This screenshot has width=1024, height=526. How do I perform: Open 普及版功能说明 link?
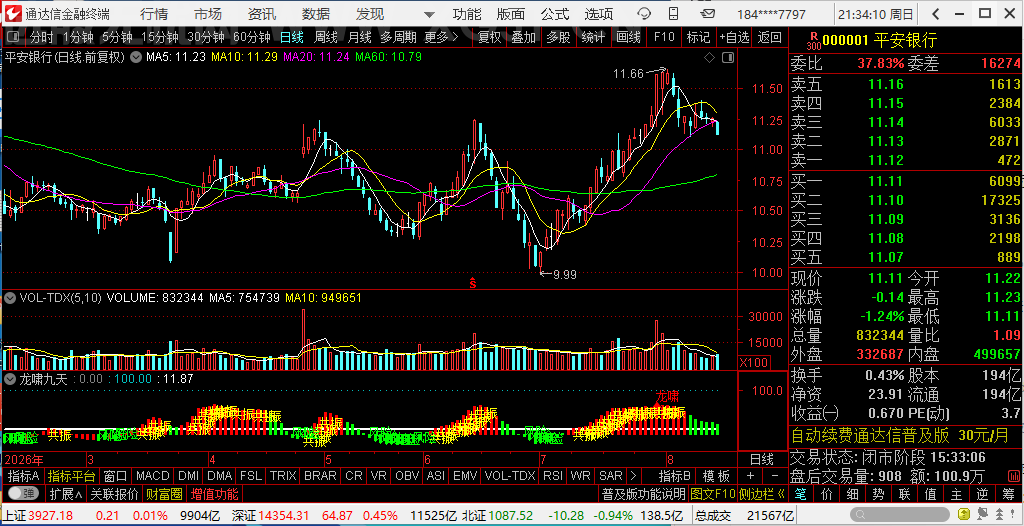coord(643,493)
